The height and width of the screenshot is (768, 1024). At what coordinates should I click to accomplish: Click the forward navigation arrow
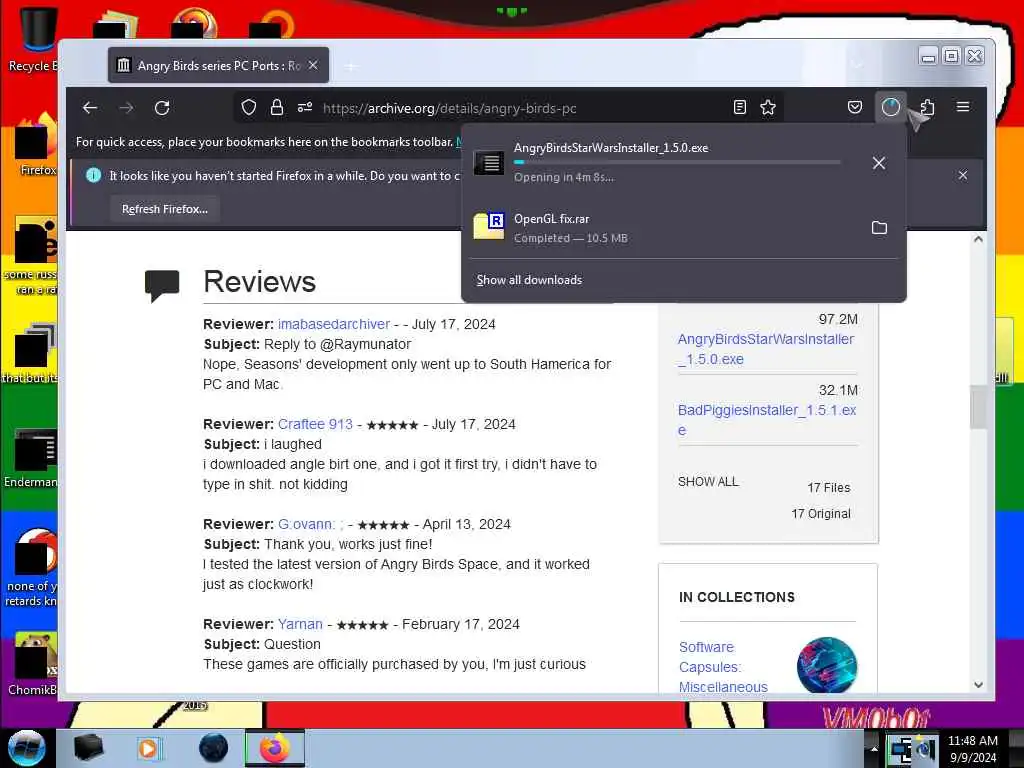(126, 108)
